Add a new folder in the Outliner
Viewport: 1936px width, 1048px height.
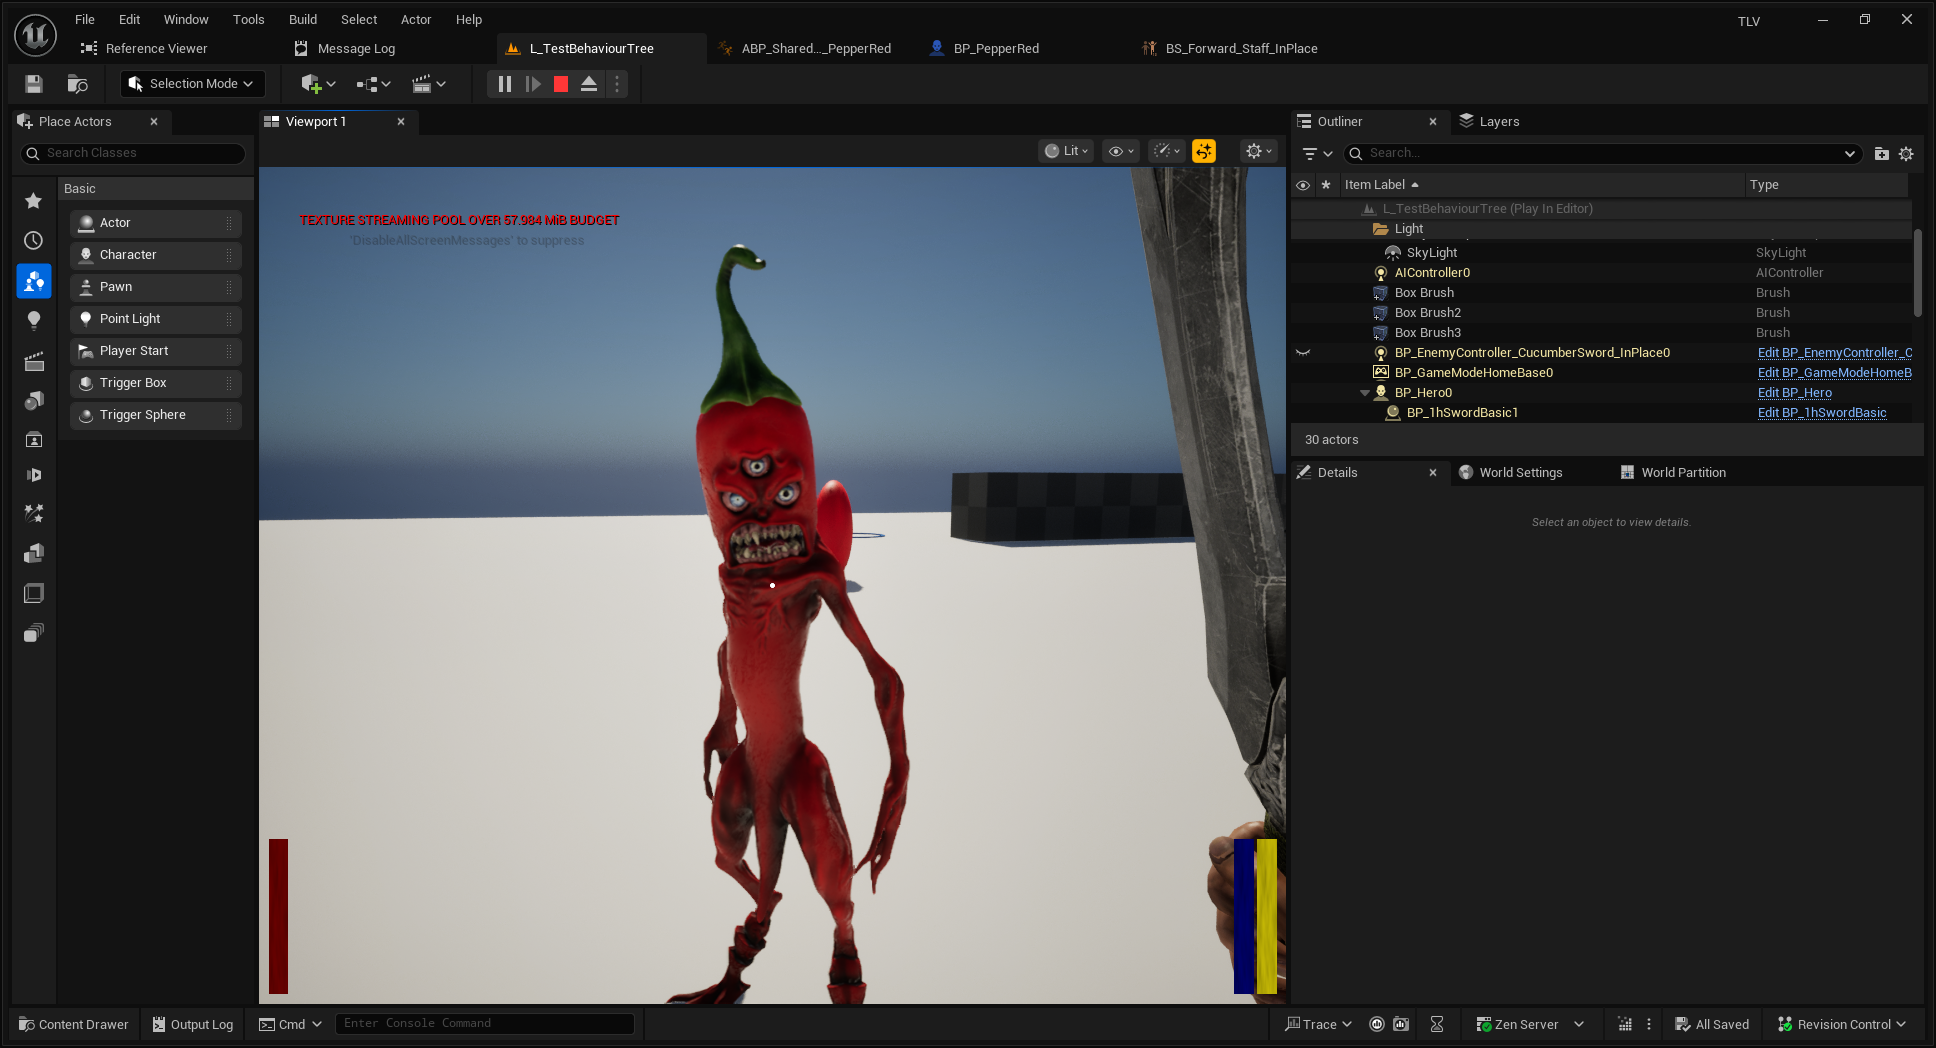point(1881,154)
